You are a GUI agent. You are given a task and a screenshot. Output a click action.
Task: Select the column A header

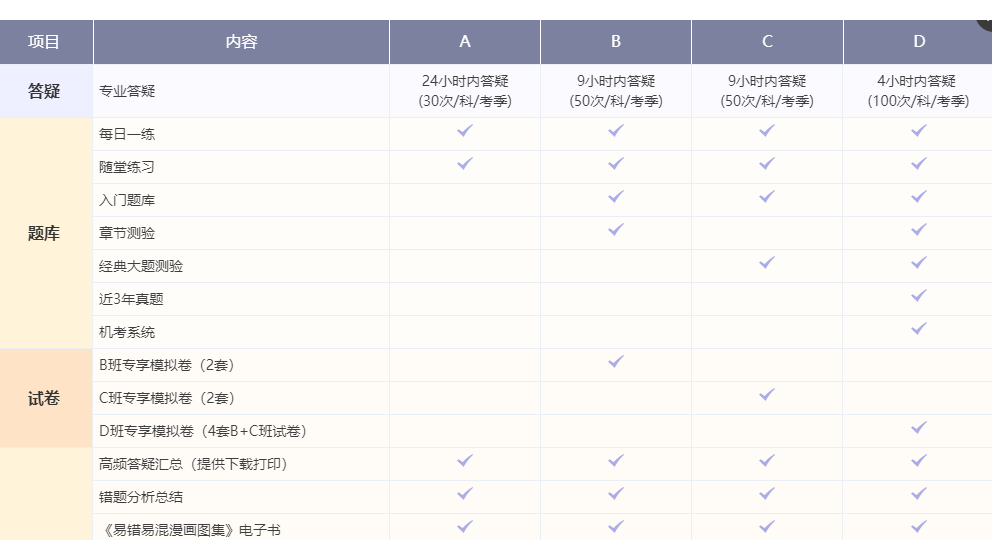464,42
